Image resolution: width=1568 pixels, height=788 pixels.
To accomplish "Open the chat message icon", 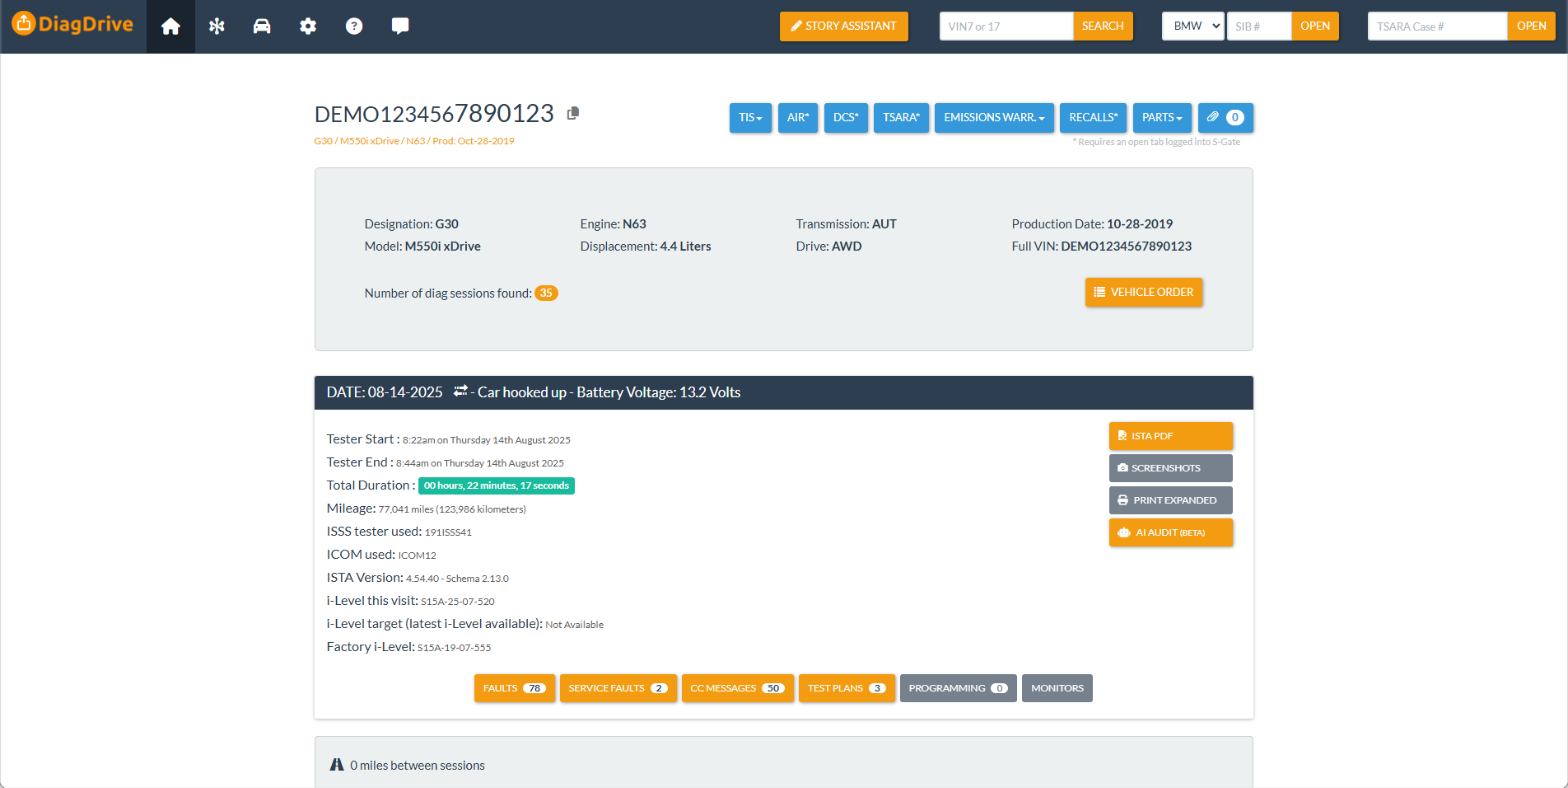I will pos(400,27).
